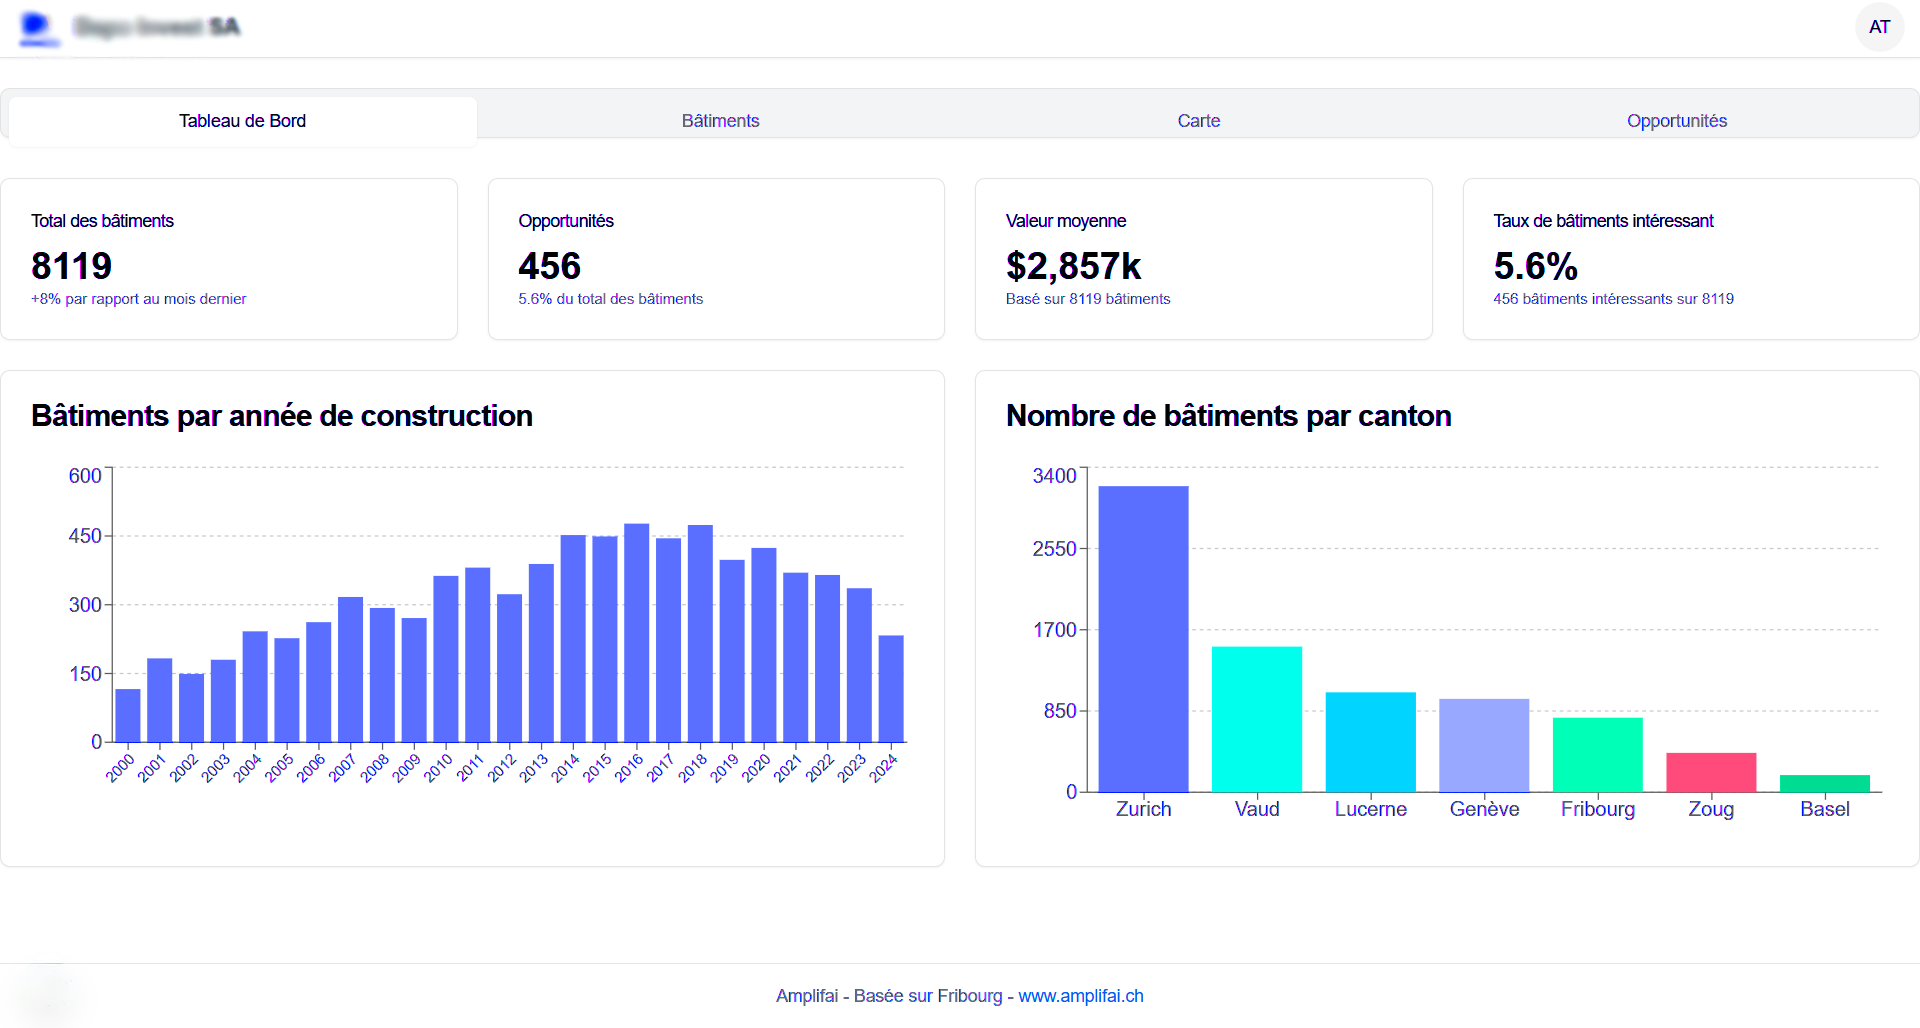Click the company logo icon
The width and height of the screenshot is (1920, 1028).
click(x=38, y=27)
